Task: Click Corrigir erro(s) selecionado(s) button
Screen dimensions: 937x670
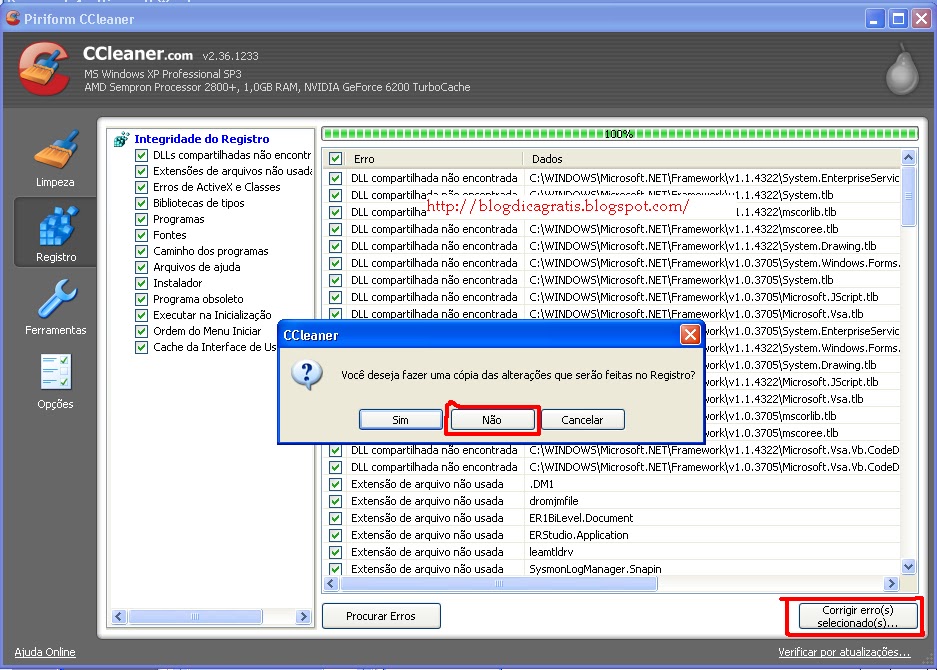Action: [858, 616]
